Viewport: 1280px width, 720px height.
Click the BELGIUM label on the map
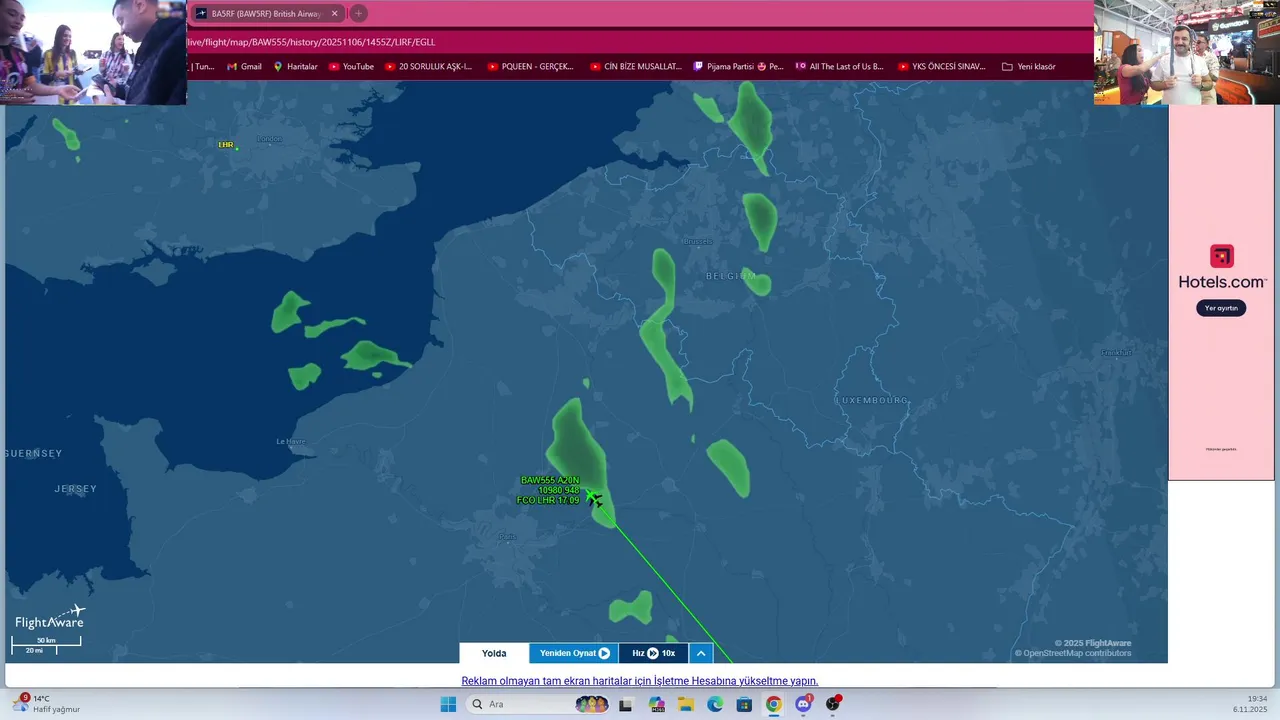[731, 276]
